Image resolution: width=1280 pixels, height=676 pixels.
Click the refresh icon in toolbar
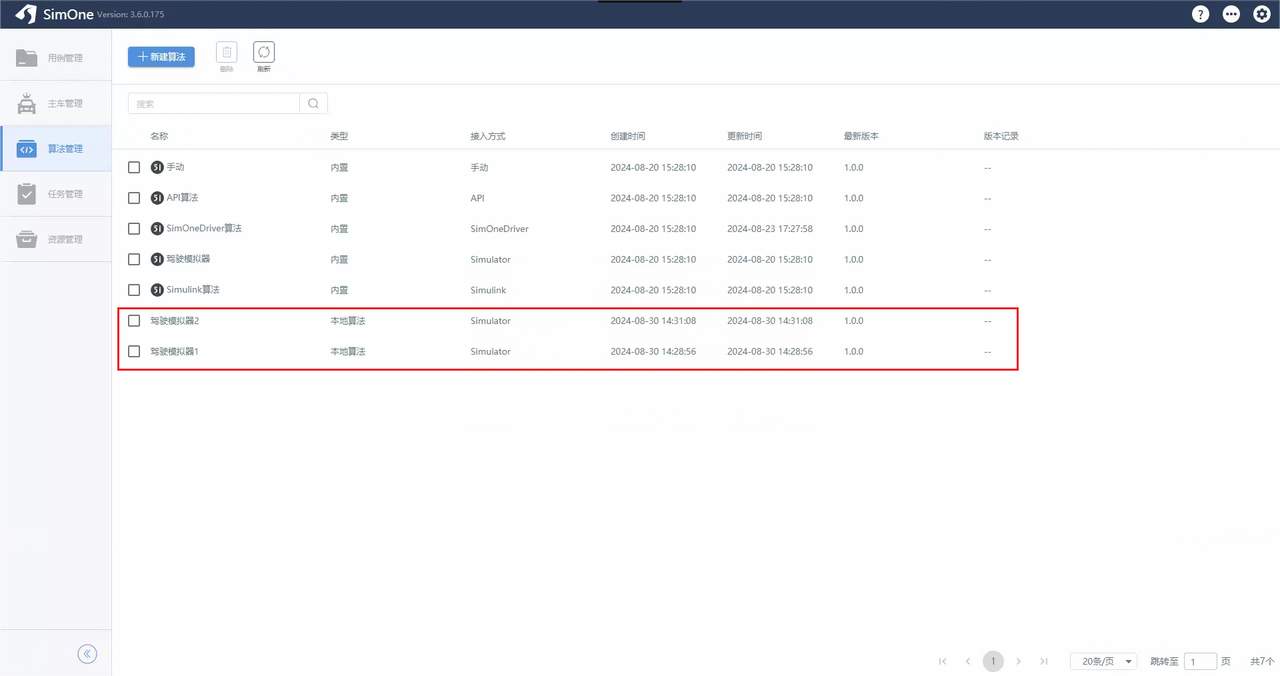click(263, 52)
